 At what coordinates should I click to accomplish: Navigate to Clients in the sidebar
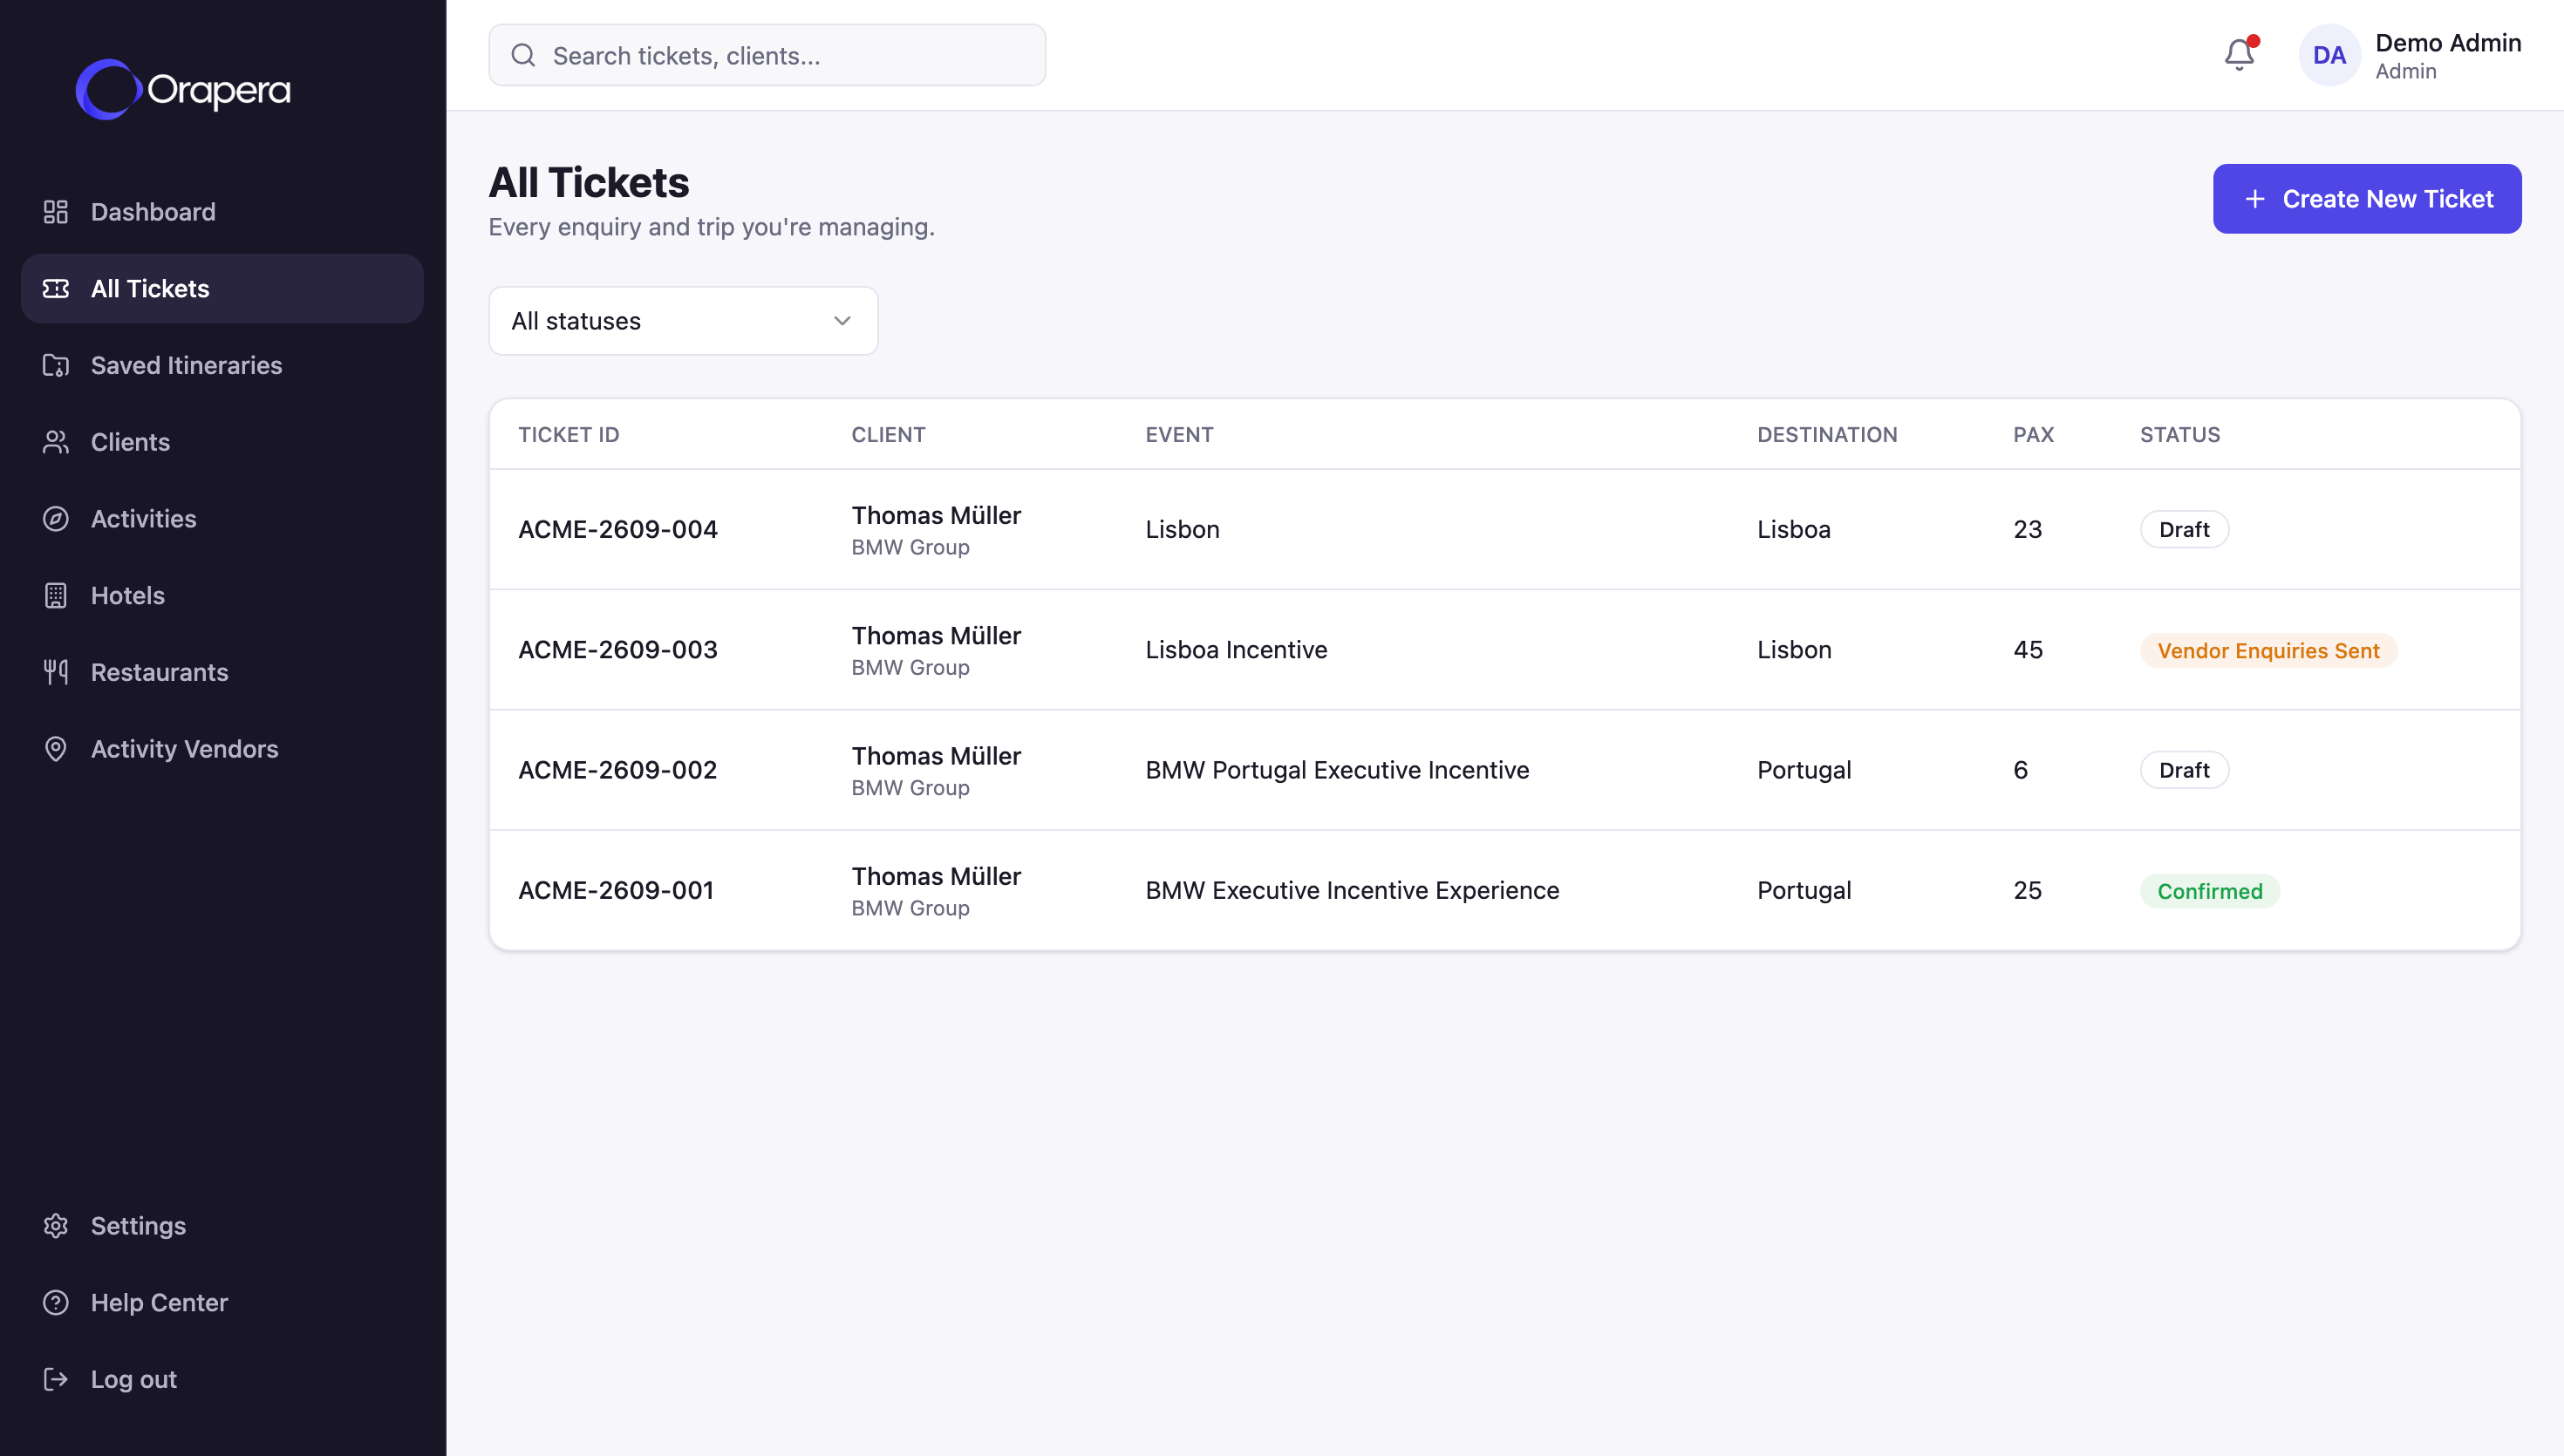(x=222, y=442)
